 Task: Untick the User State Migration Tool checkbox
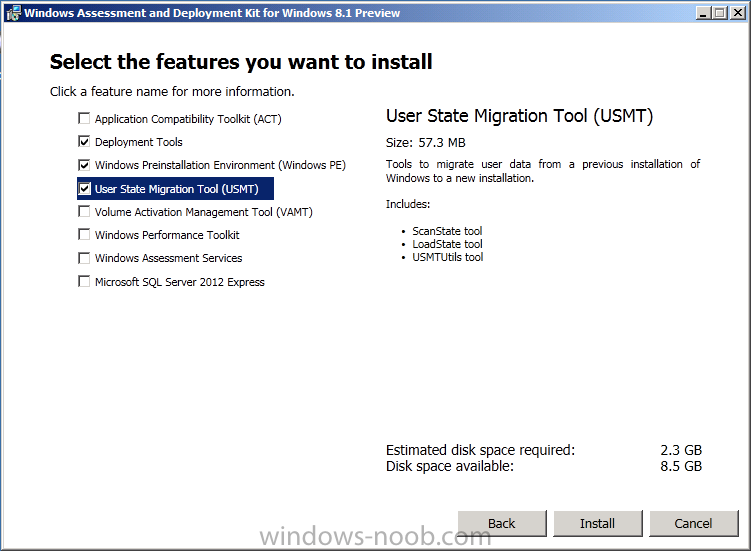pos(84,188)
